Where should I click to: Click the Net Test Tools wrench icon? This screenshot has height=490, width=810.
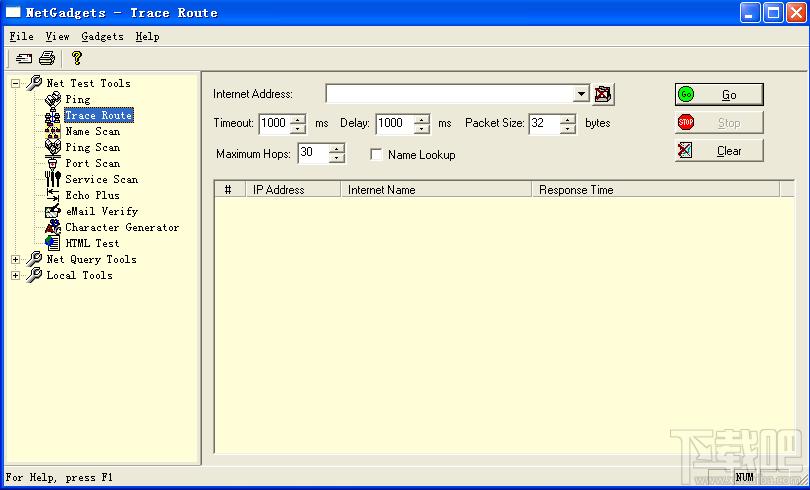coord(34,83)
